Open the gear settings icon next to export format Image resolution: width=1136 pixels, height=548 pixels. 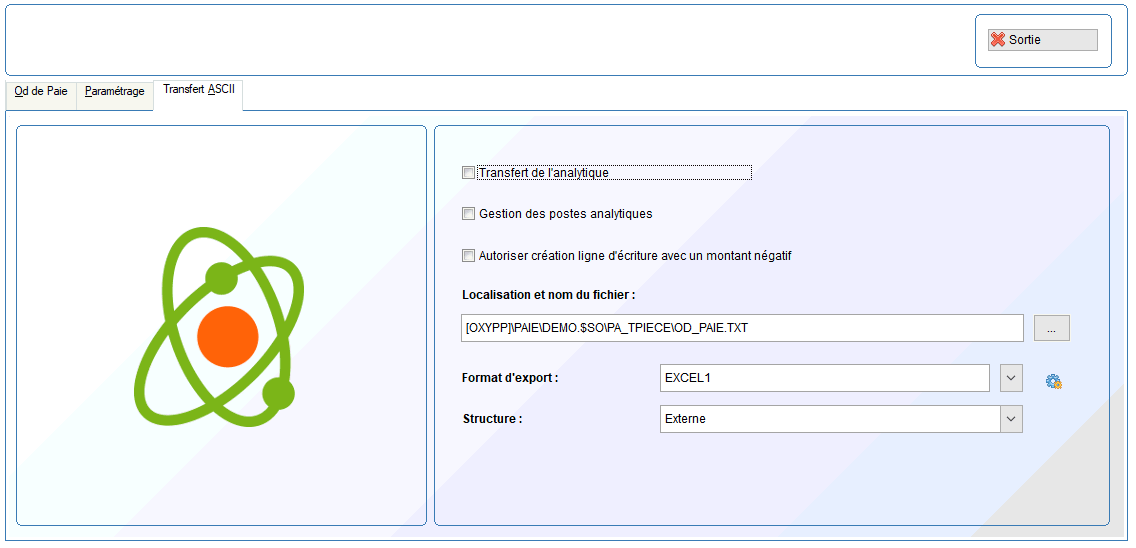tap(1053, 381)
